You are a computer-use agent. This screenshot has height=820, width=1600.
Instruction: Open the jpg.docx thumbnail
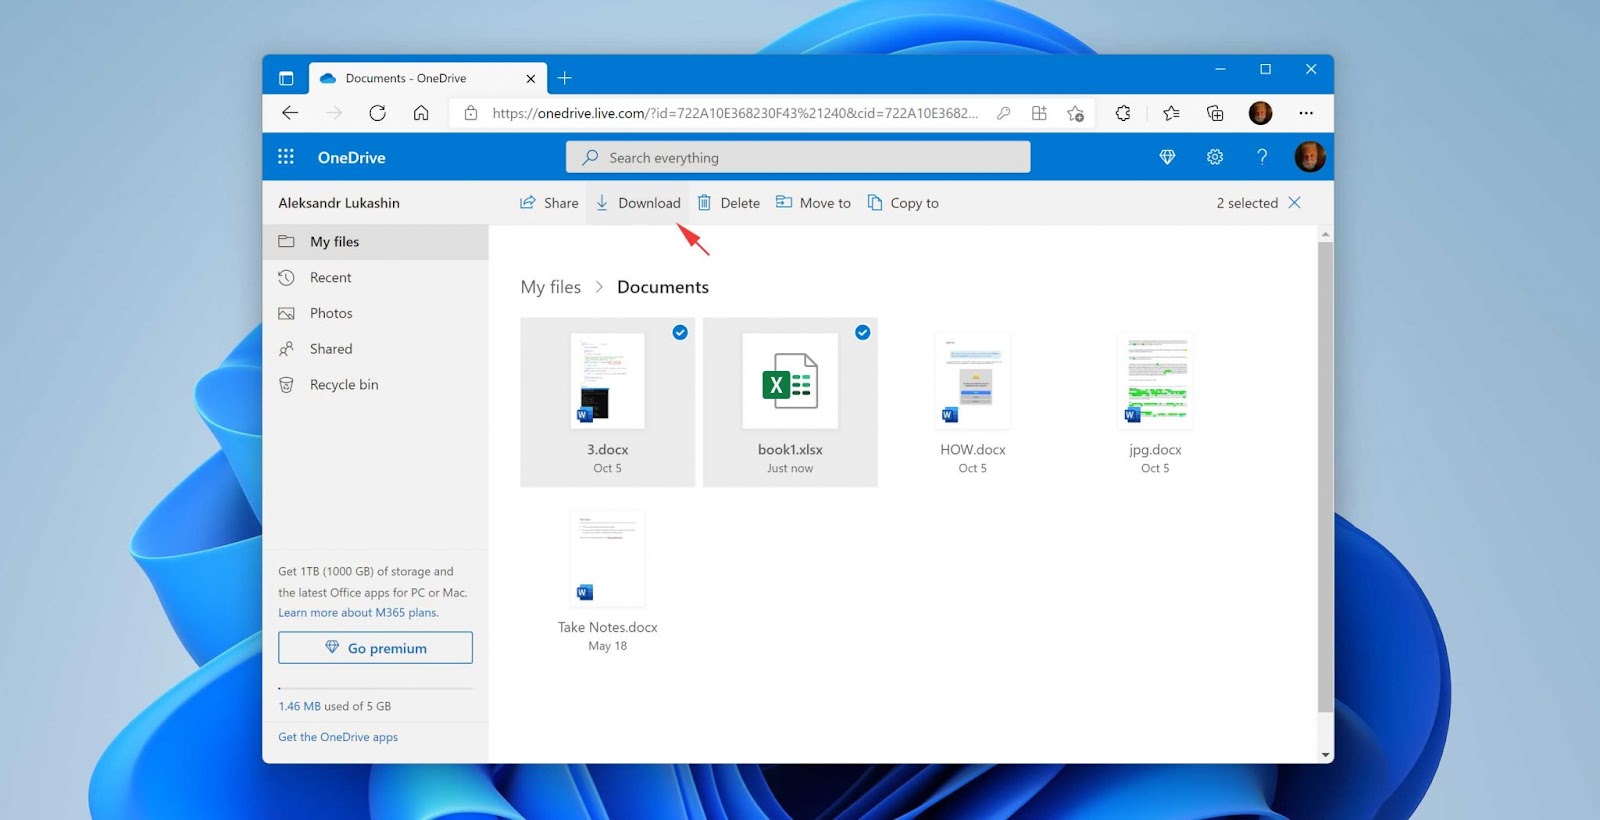tap(1155, 381)
